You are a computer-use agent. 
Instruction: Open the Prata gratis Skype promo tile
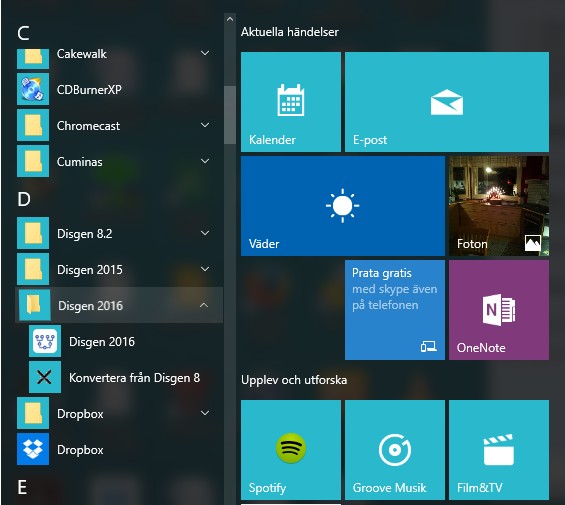395,310
